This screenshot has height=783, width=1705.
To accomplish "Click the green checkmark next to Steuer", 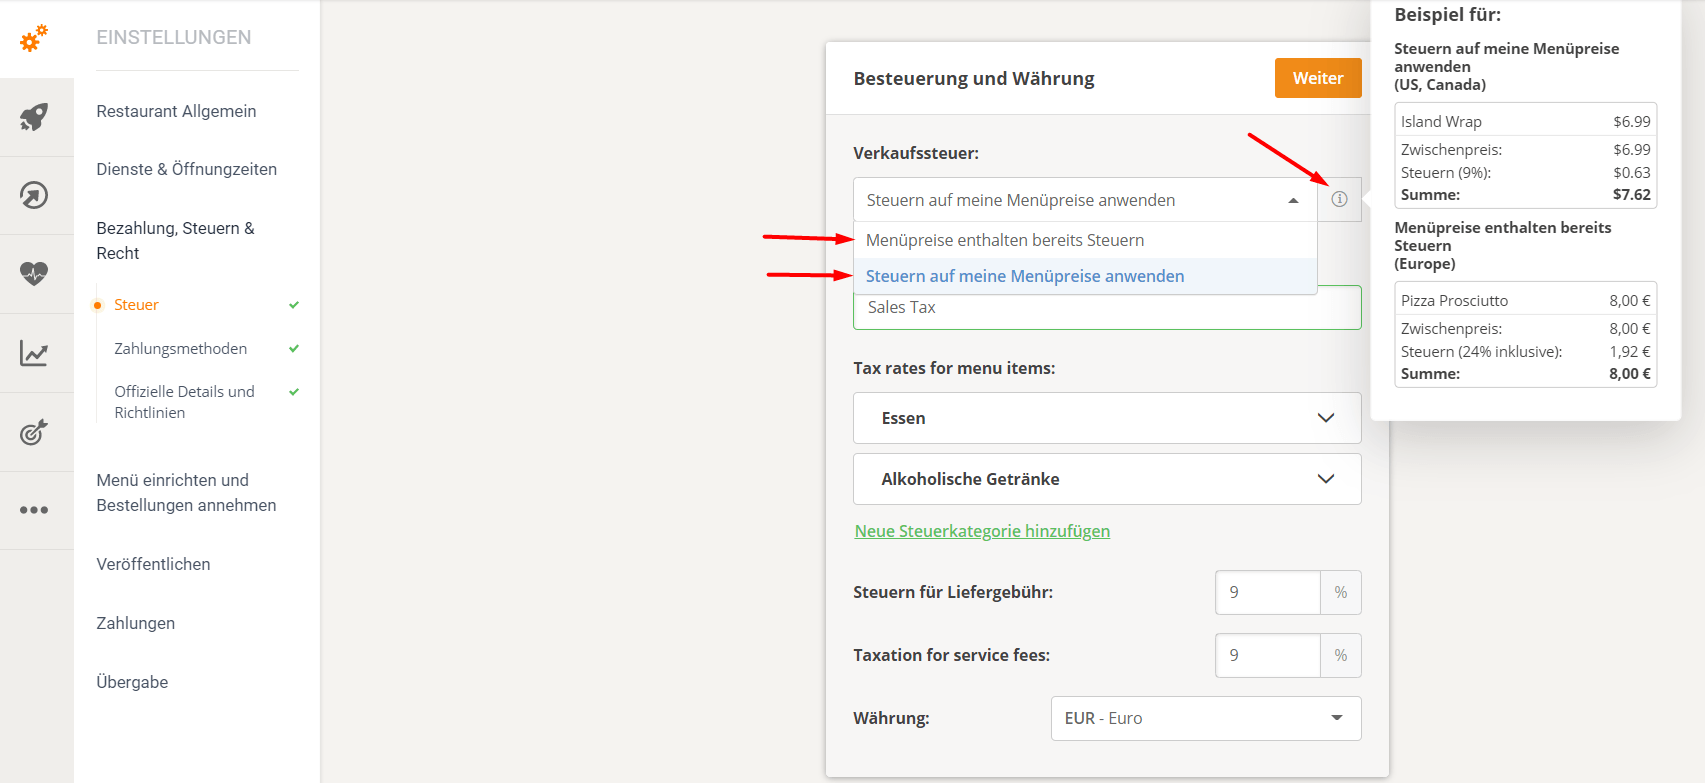I will tap(294, 305).
